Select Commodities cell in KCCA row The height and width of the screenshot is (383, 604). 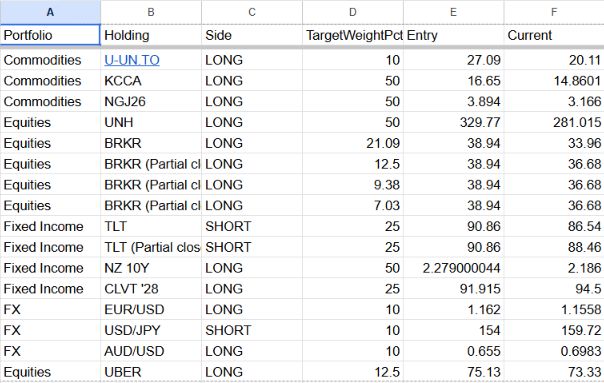coord(50,81)
